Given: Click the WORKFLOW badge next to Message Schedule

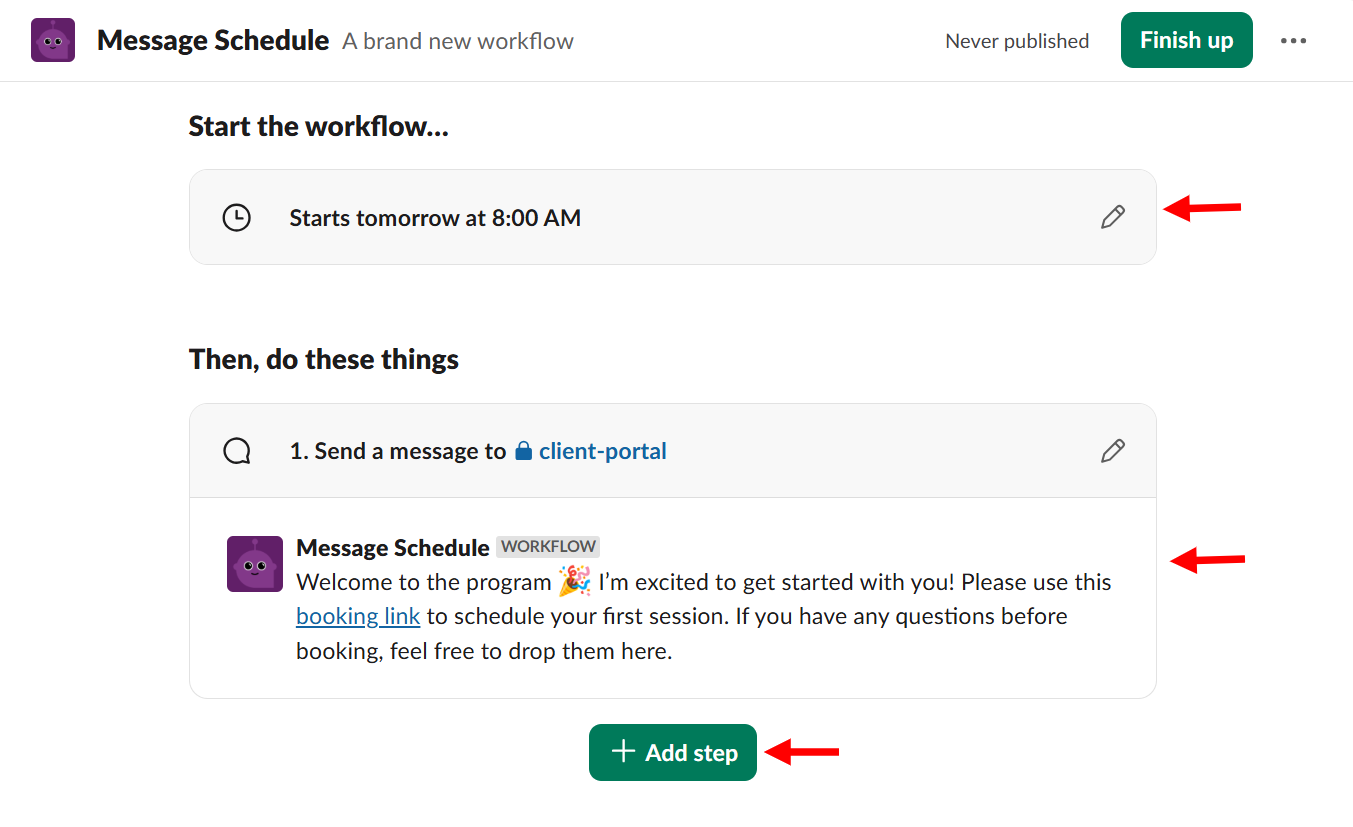Looking at the screenshot, I should pos(547,547).
